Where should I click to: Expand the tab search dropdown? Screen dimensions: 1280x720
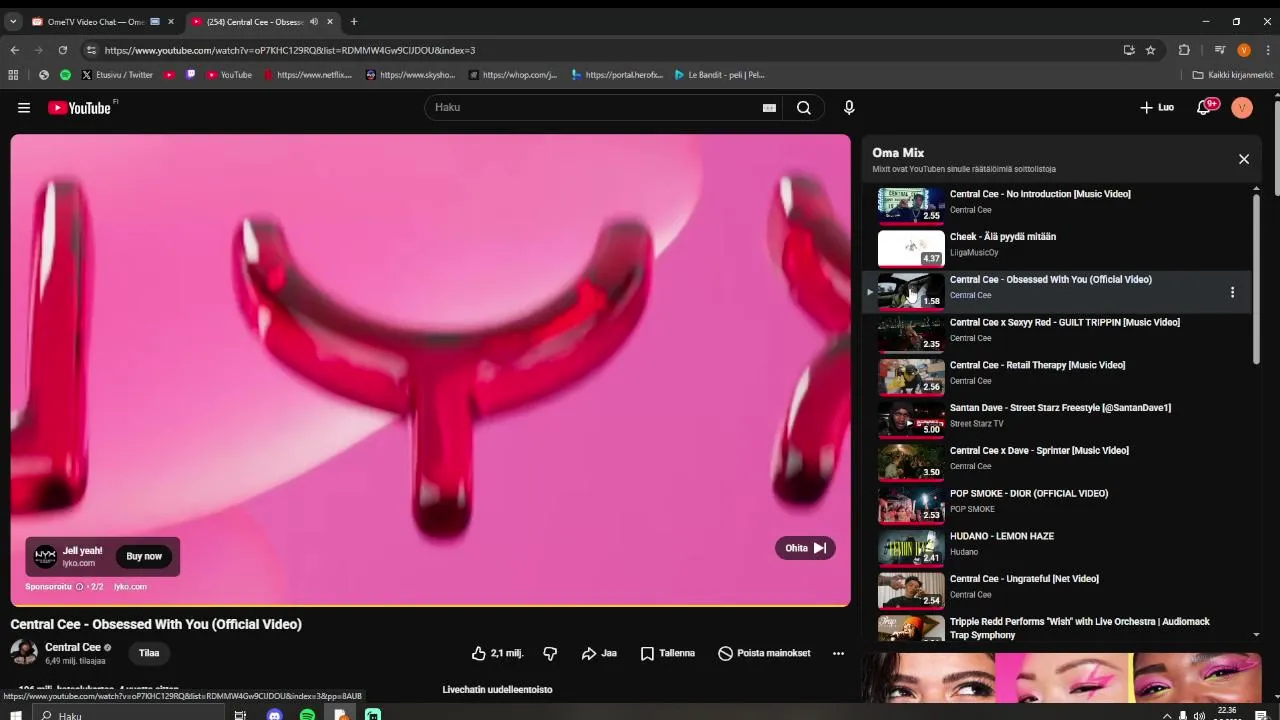(x=13, y=22)
